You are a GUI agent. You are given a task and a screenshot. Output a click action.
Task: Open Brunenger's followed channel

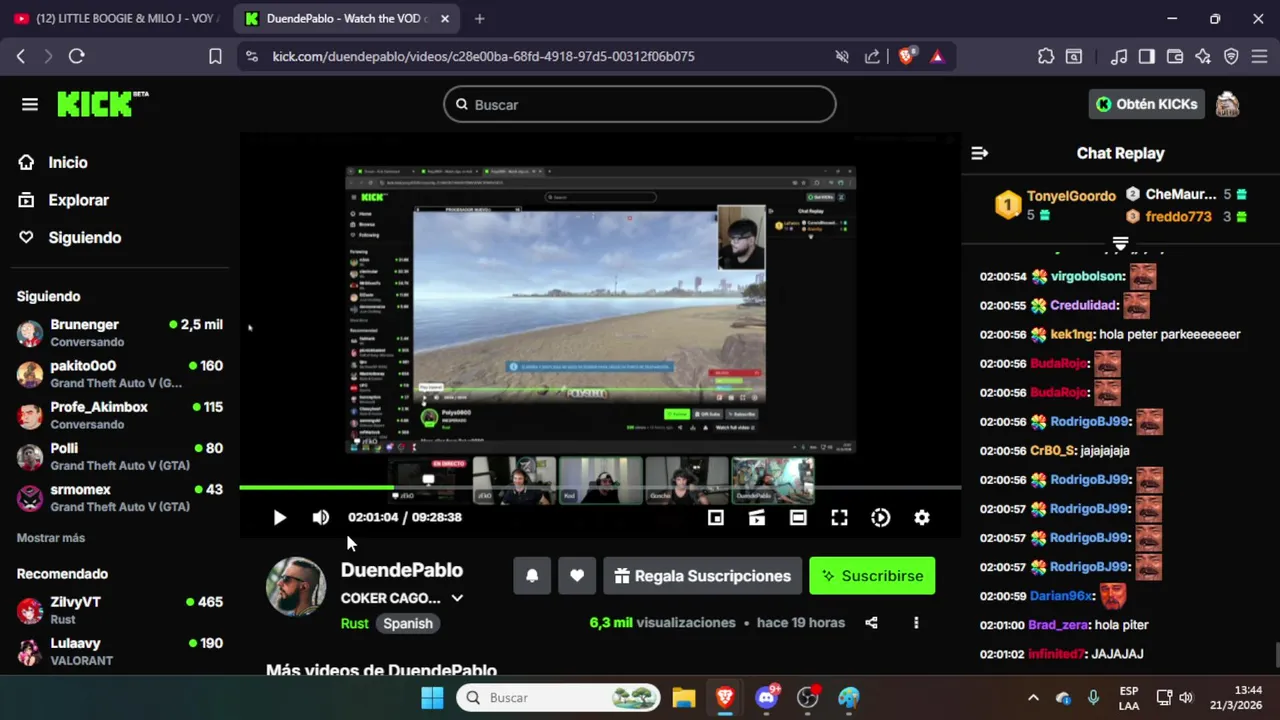pyautogui.click(x=120, y=333)
